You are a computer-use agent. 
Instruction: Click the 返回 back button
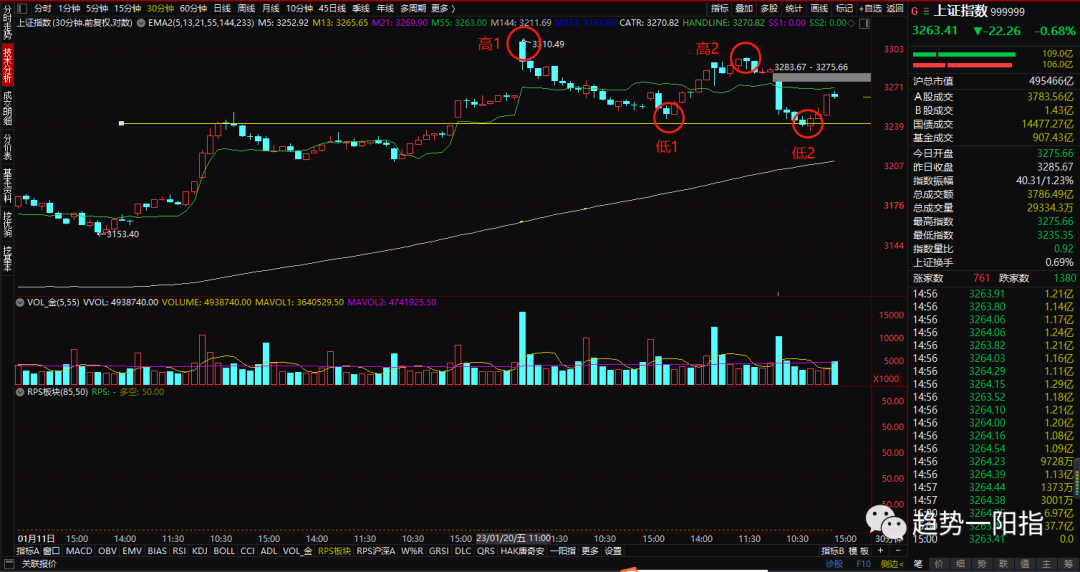pos(895,8)
